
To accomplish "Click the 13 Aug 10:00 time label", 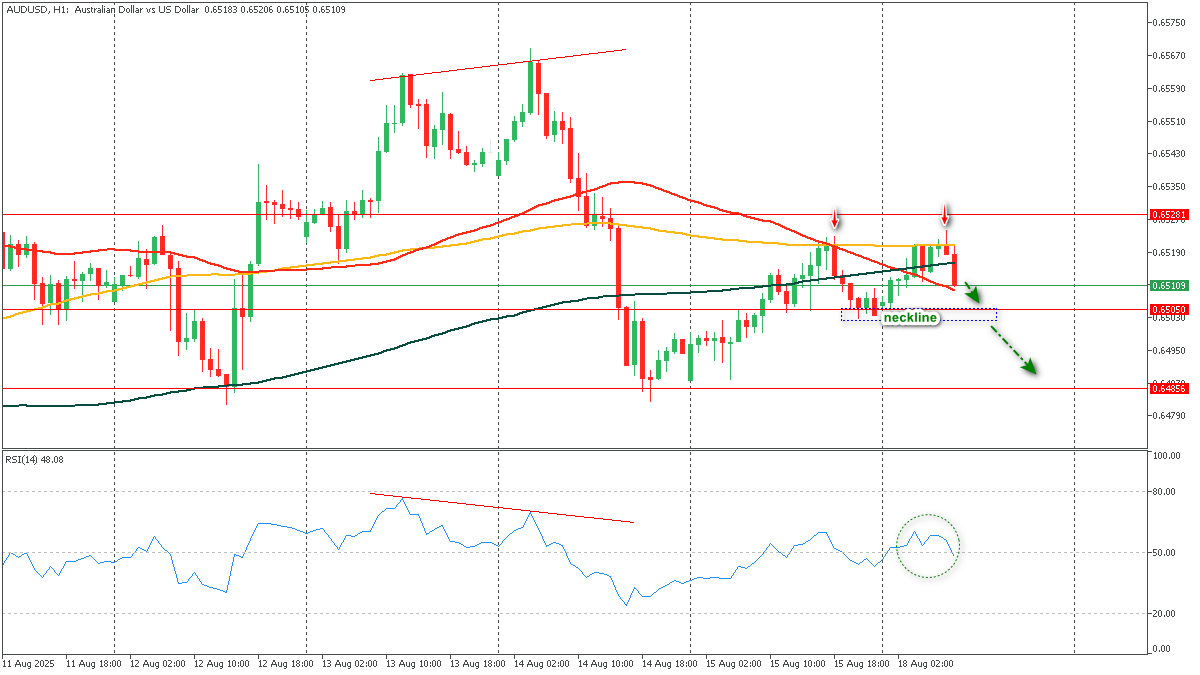I will pyautogui.click(x=415, y=662).
